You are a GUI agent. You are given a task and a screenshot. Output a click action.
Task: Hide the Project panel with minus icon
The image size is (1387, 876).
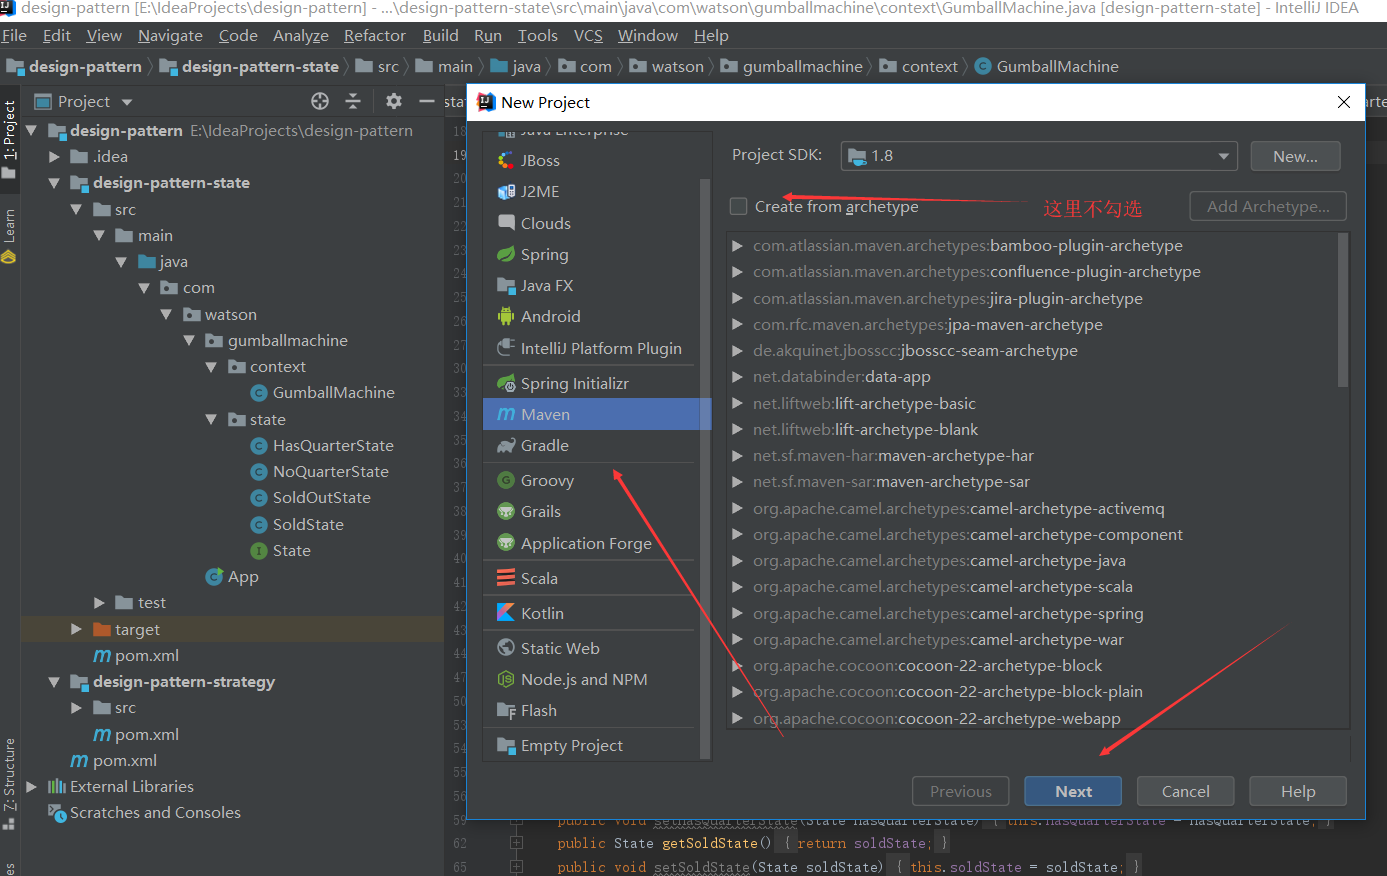[x=427, y=101]
